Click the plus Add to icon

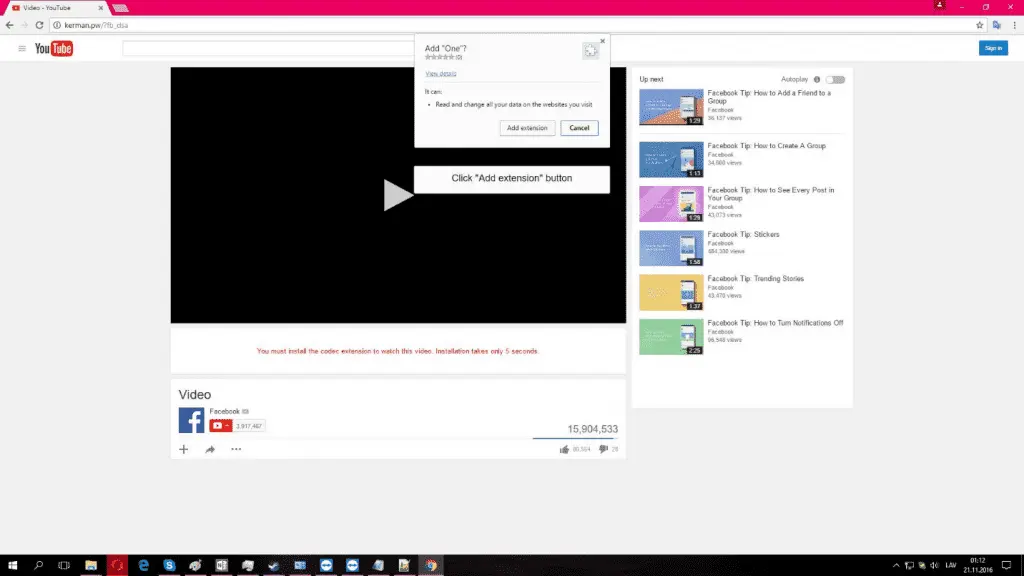[183, 450]
